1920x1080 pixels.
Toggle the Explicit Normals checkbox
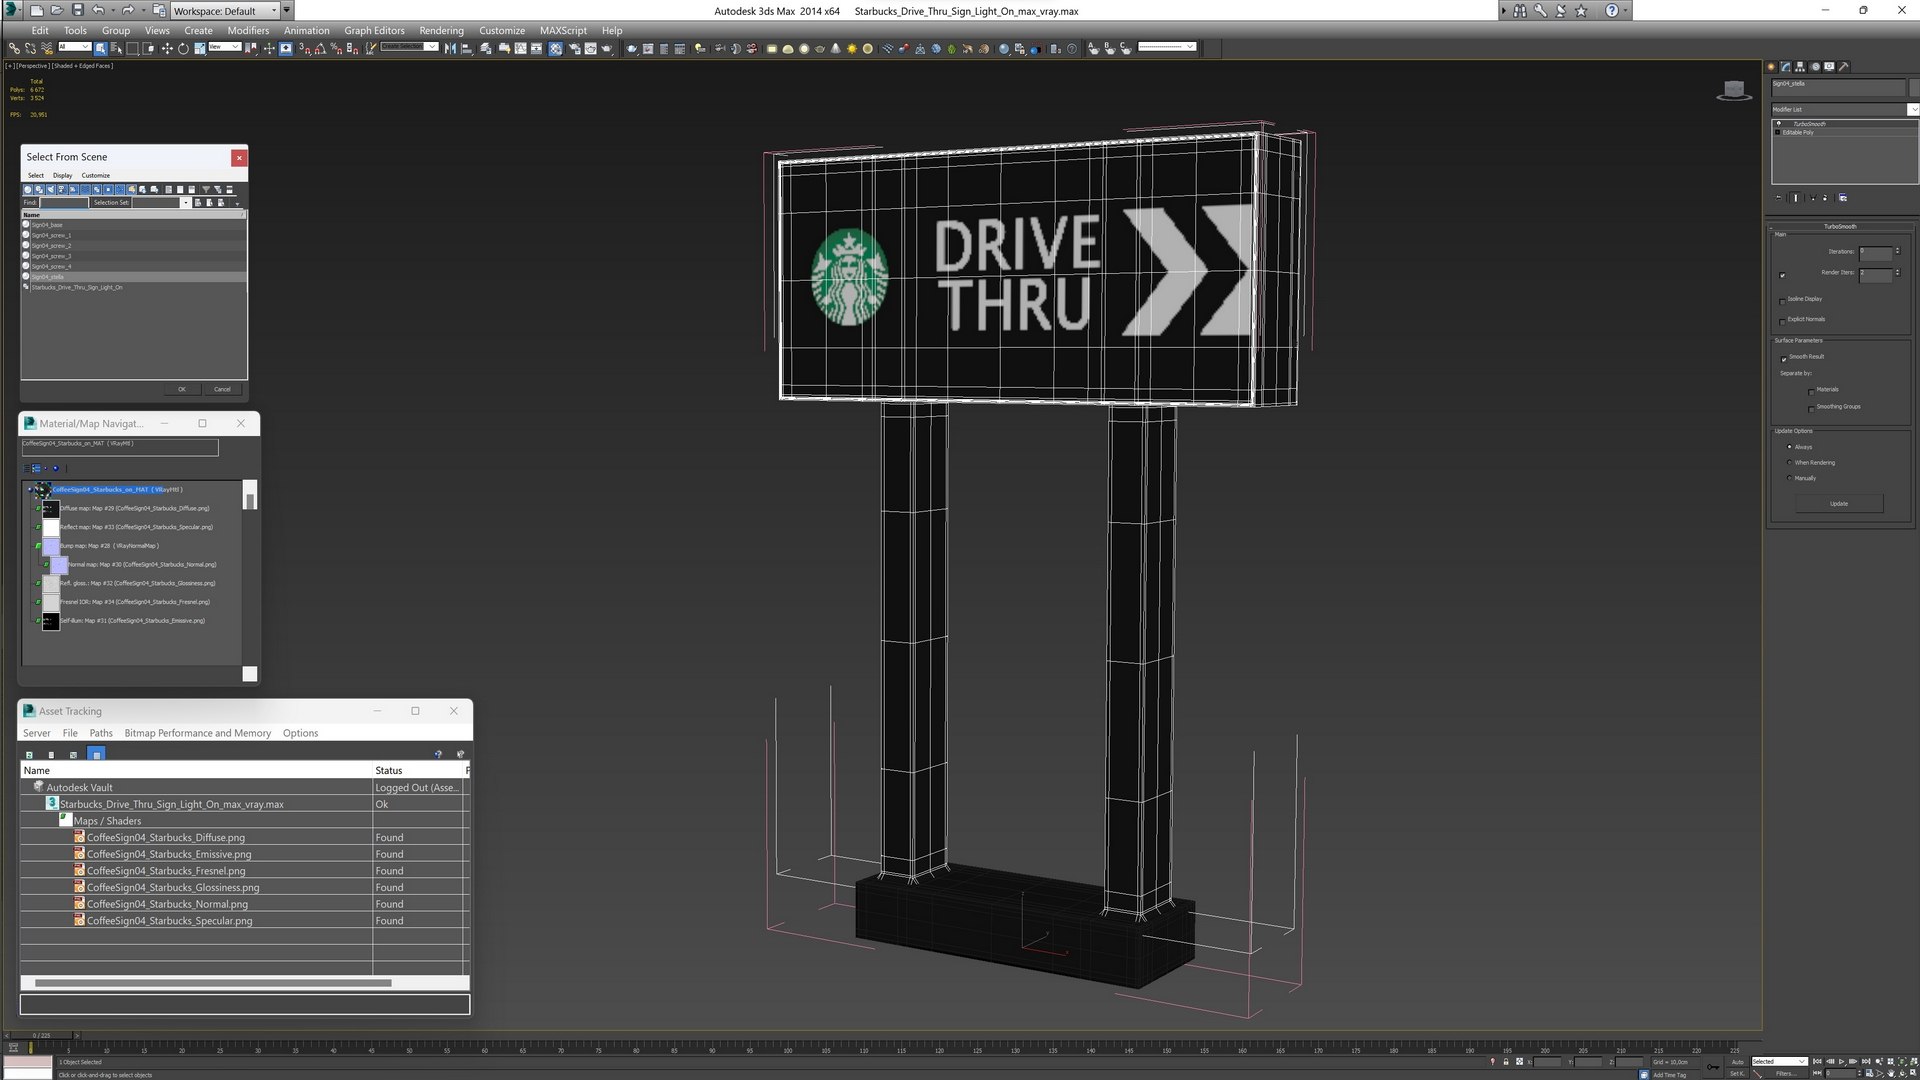pos(1782,321)
